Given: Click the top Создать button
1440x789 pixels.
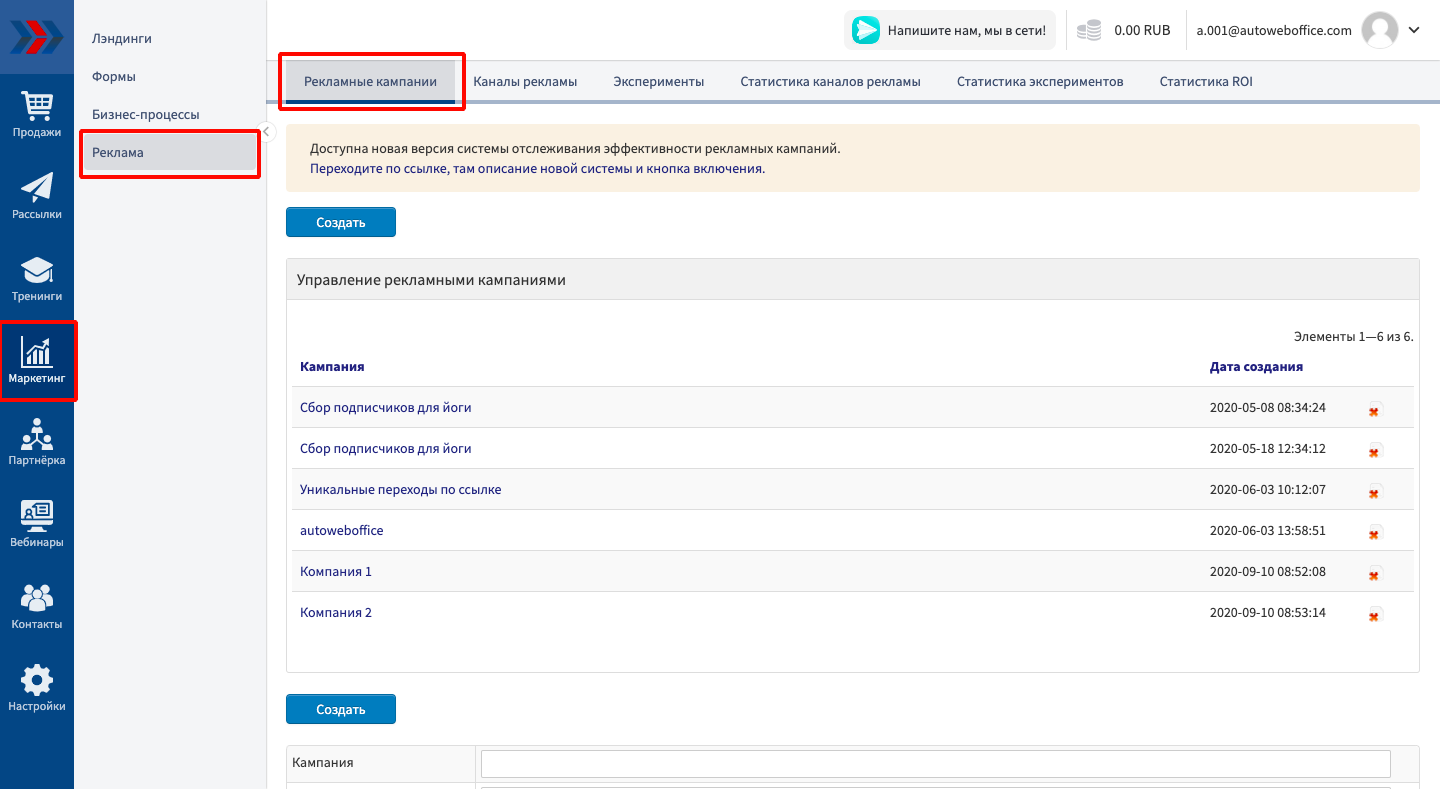Looking at the screenshot, I should (x=340, y=222).
